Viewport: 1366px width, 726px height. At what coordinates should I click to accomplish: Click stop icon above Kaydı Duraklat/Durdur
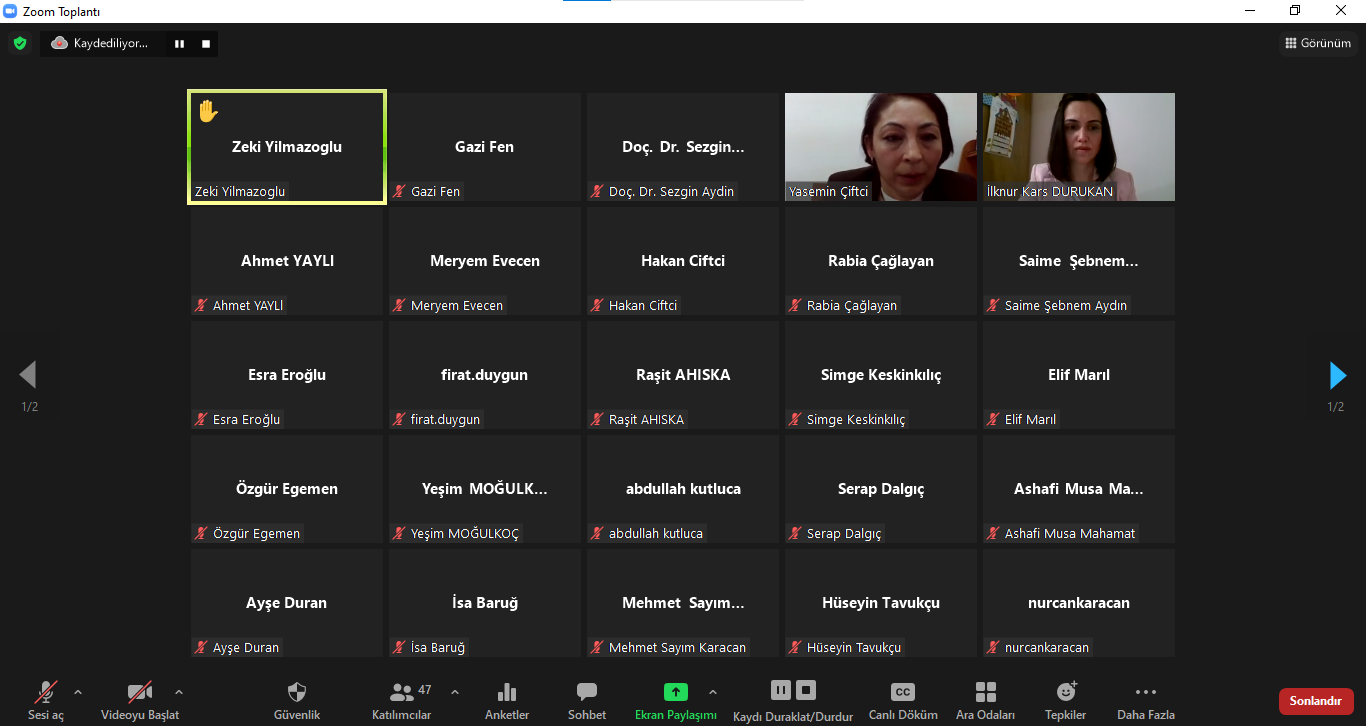pyautogui.click(x=807, y=689)
